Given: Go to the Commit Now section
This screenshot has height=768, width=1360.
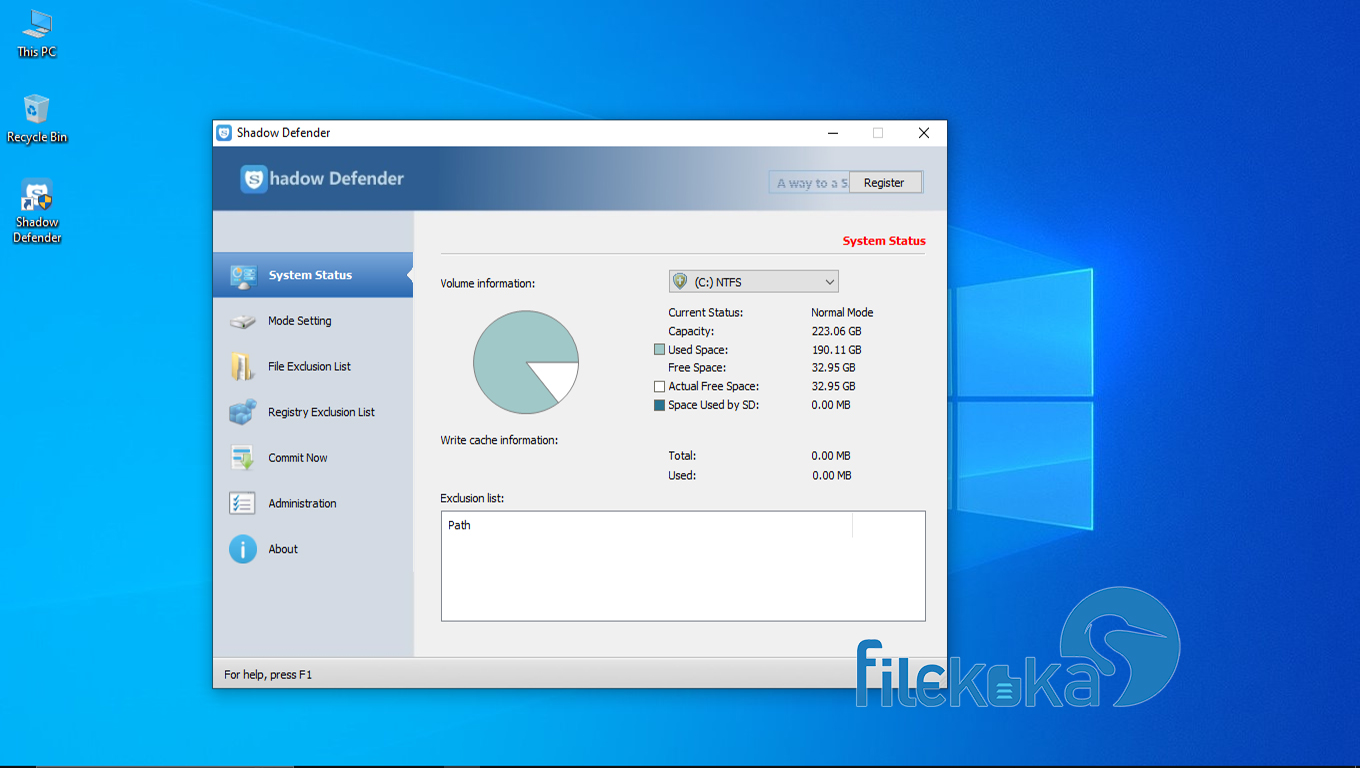Looking at the screenshot, I should (x=313, y=458).
